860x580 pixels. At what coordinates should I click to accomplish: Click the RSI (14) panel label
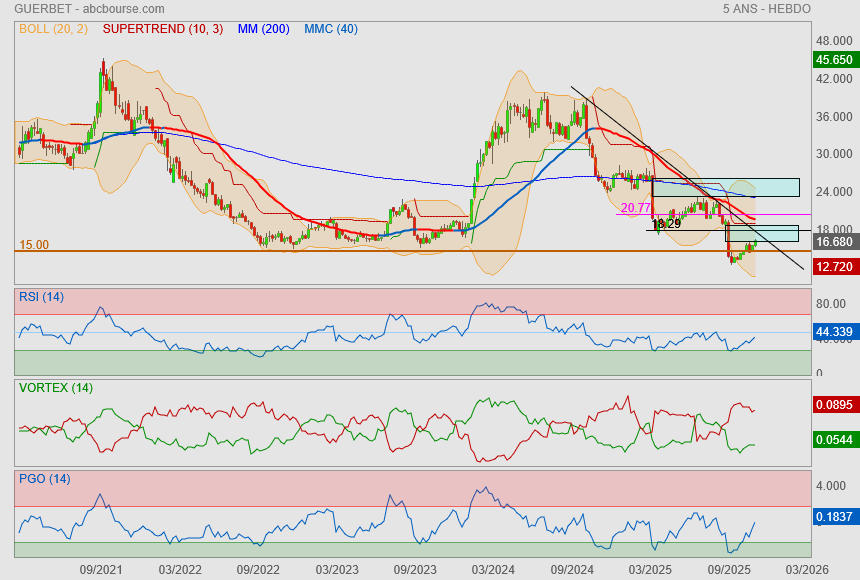pos(41,297)
